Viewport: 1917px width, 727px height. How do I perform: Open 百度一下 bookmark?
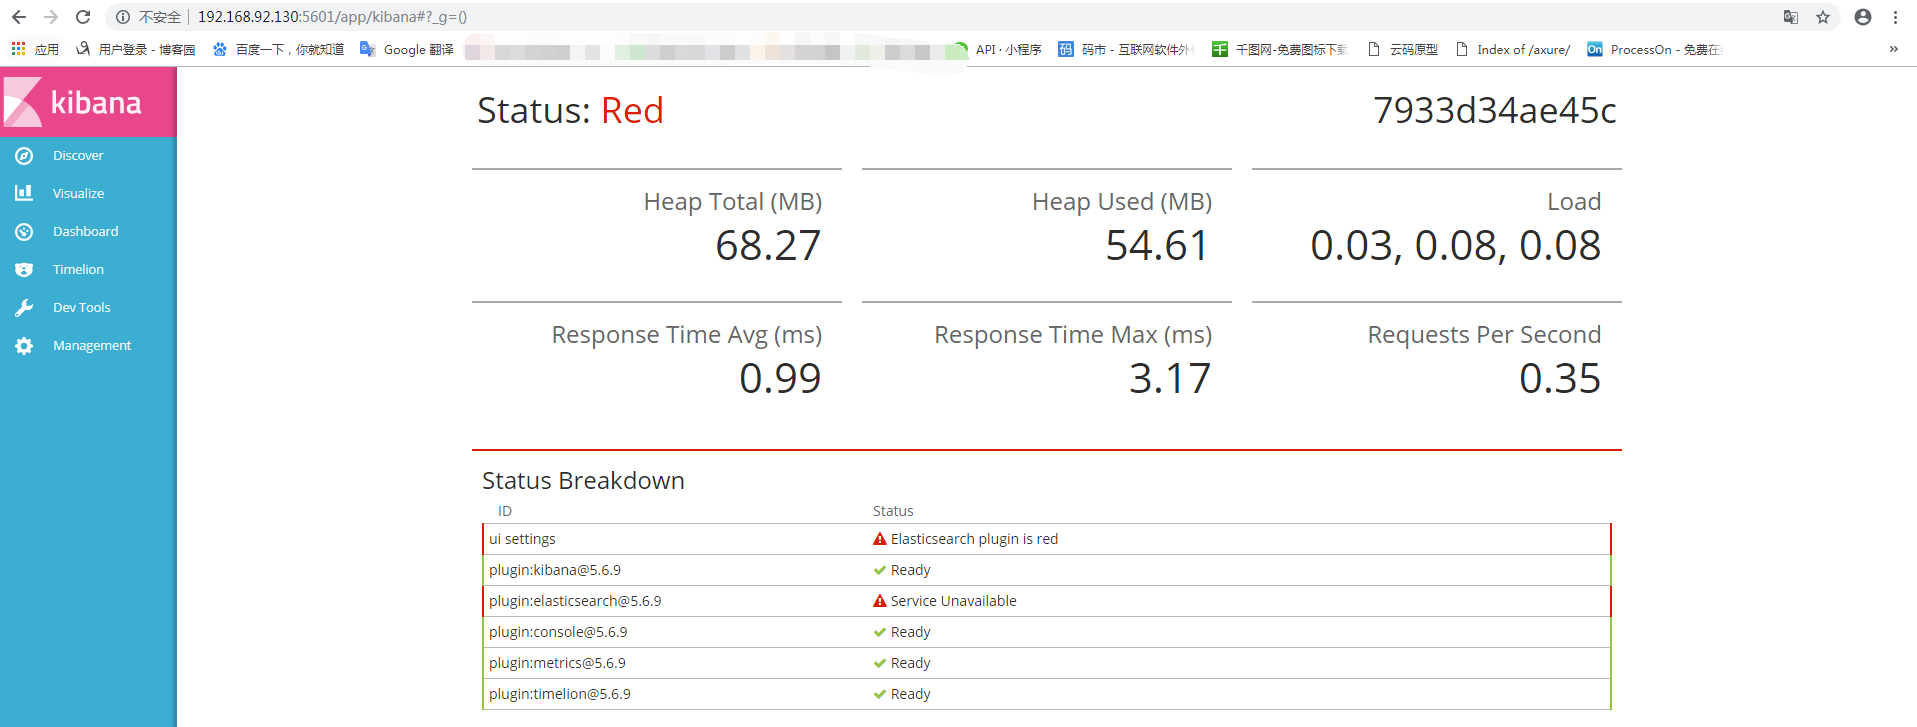(278, 49)
